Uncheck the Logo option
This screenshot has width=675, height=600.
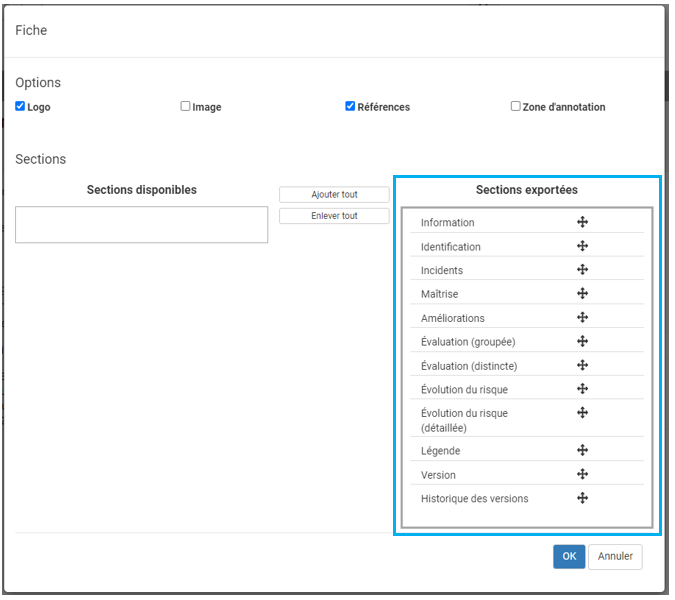coord(21,106)
